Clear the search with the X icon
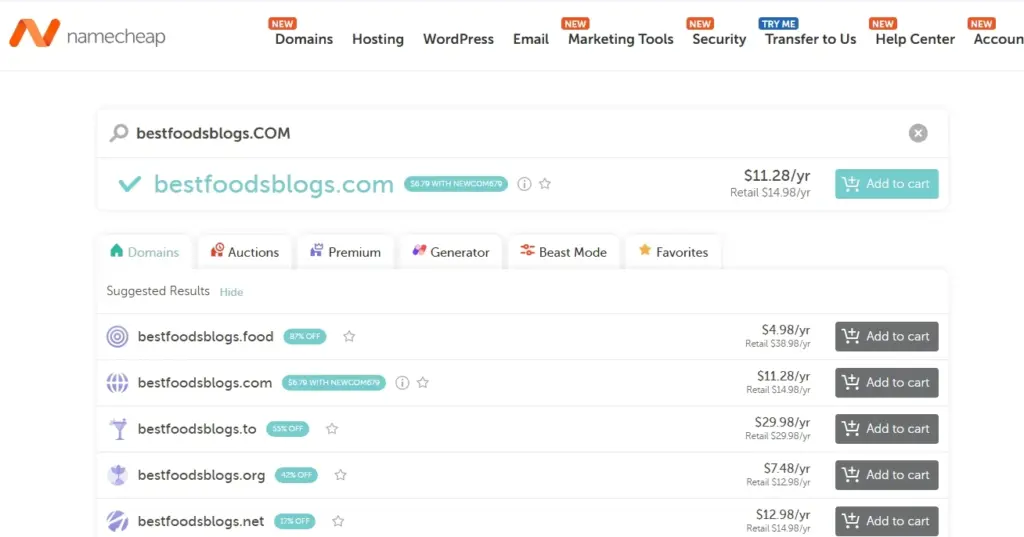The width and height of the screenshot is (1024, 537). click(x=917, y=133)
